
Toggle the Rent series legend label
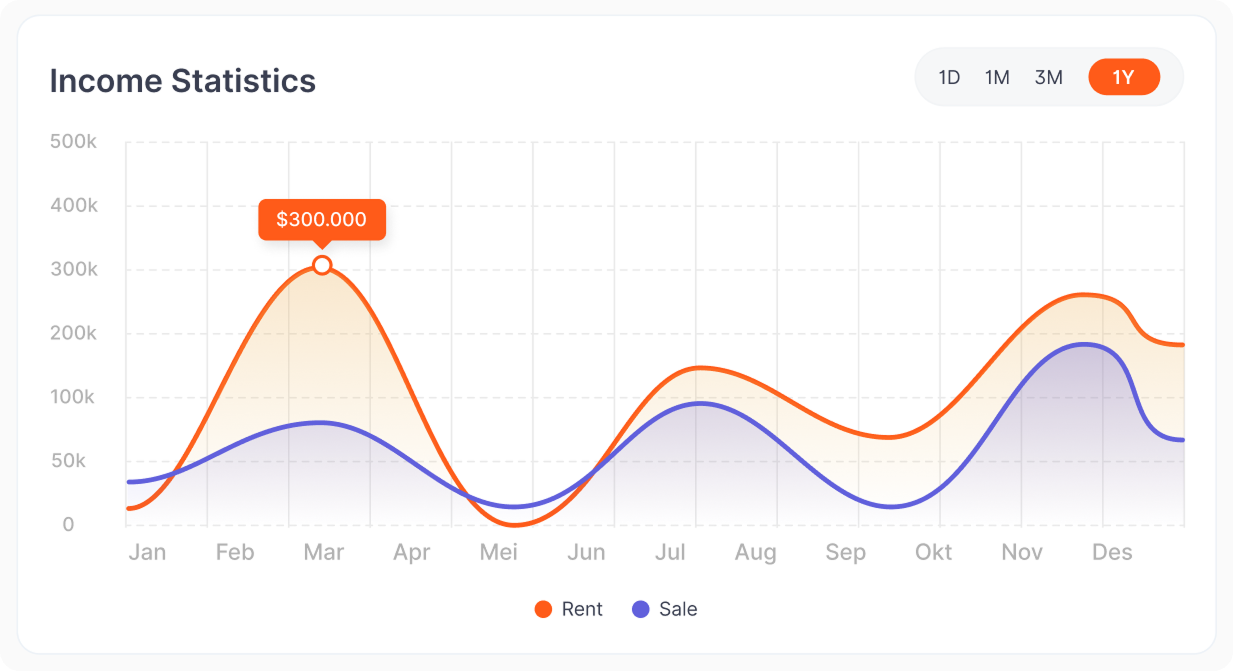point(582,609)
